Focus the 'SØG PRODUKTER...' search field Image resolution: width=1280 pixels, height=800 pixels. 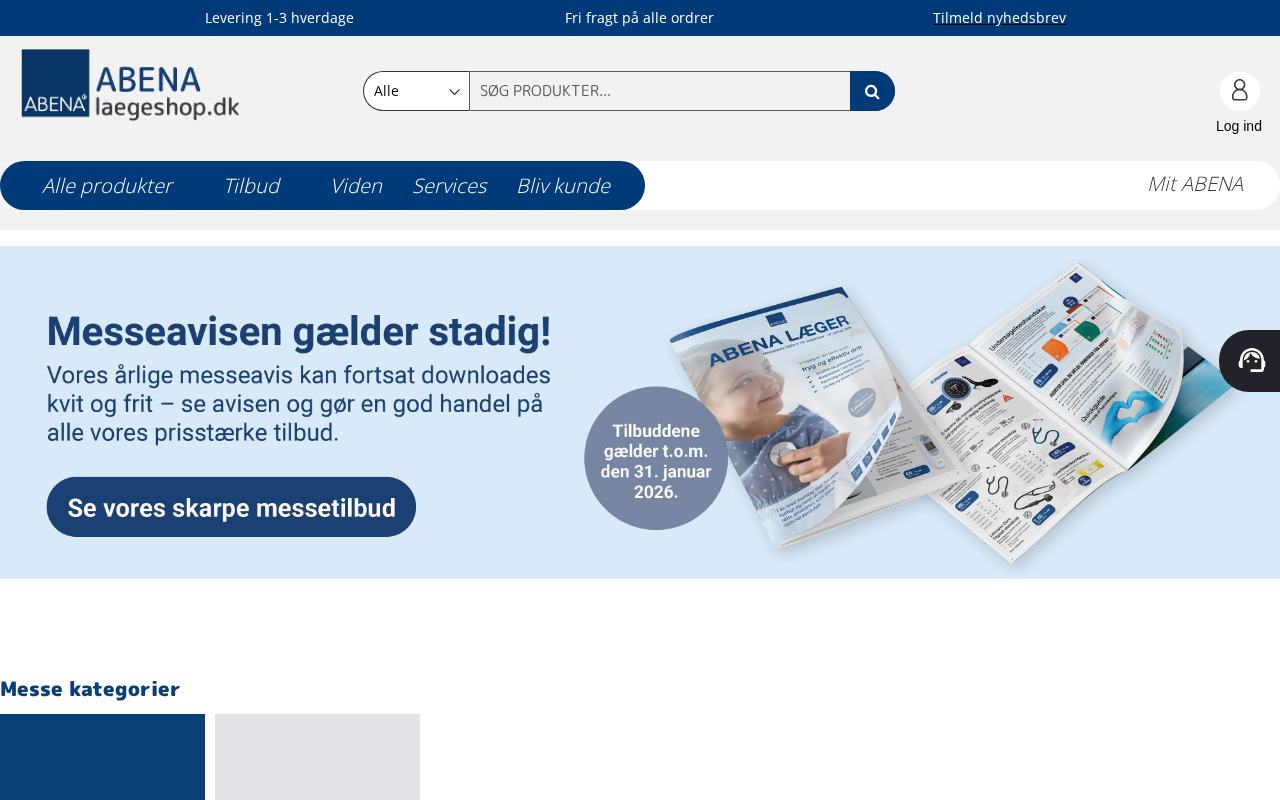660,91
